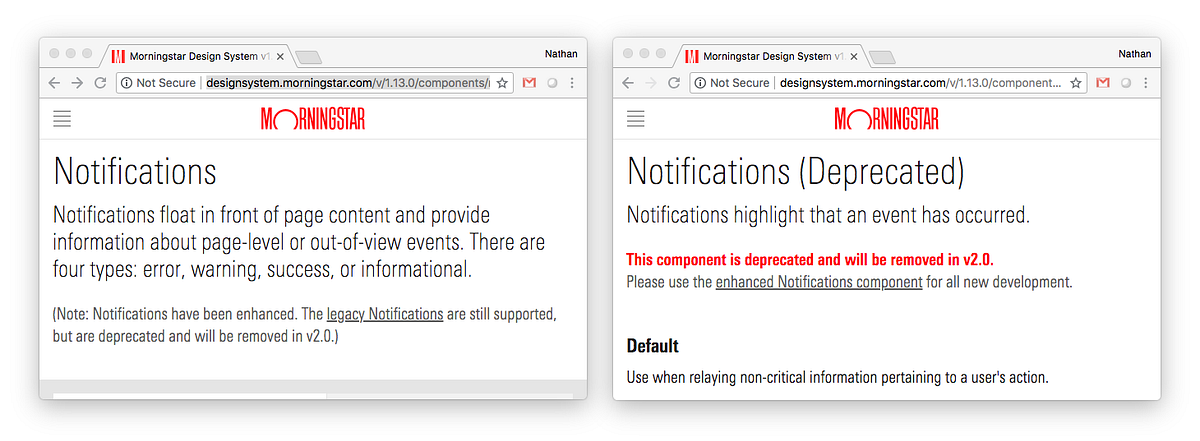The image size is (1200, 441).
Task: Close the tab in left browser window
Action: pos(278,57)
